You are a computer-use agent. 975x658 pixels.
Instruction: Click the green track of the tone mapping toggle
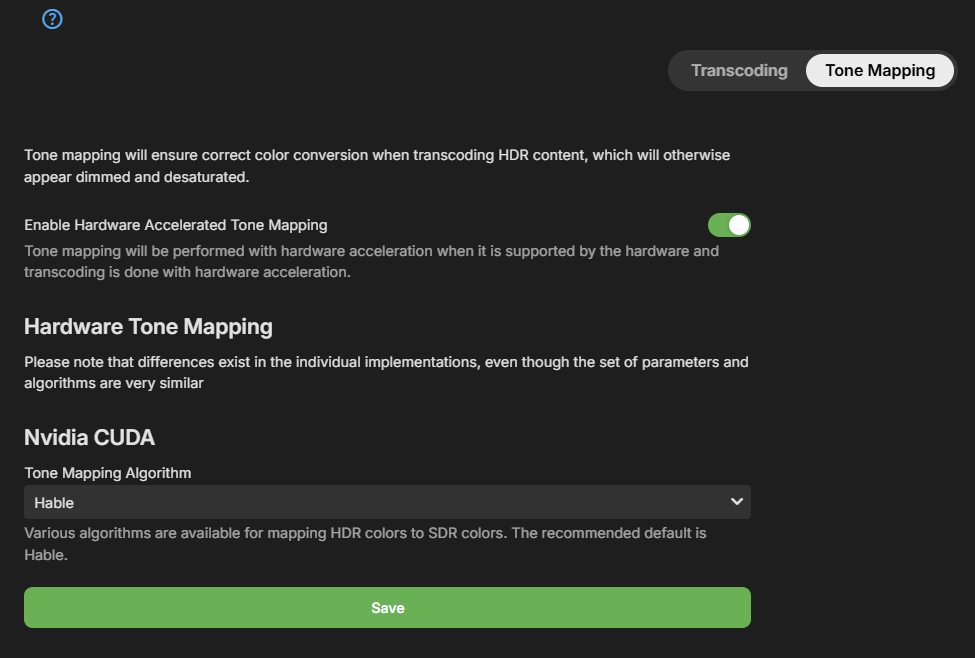[718, 225]
